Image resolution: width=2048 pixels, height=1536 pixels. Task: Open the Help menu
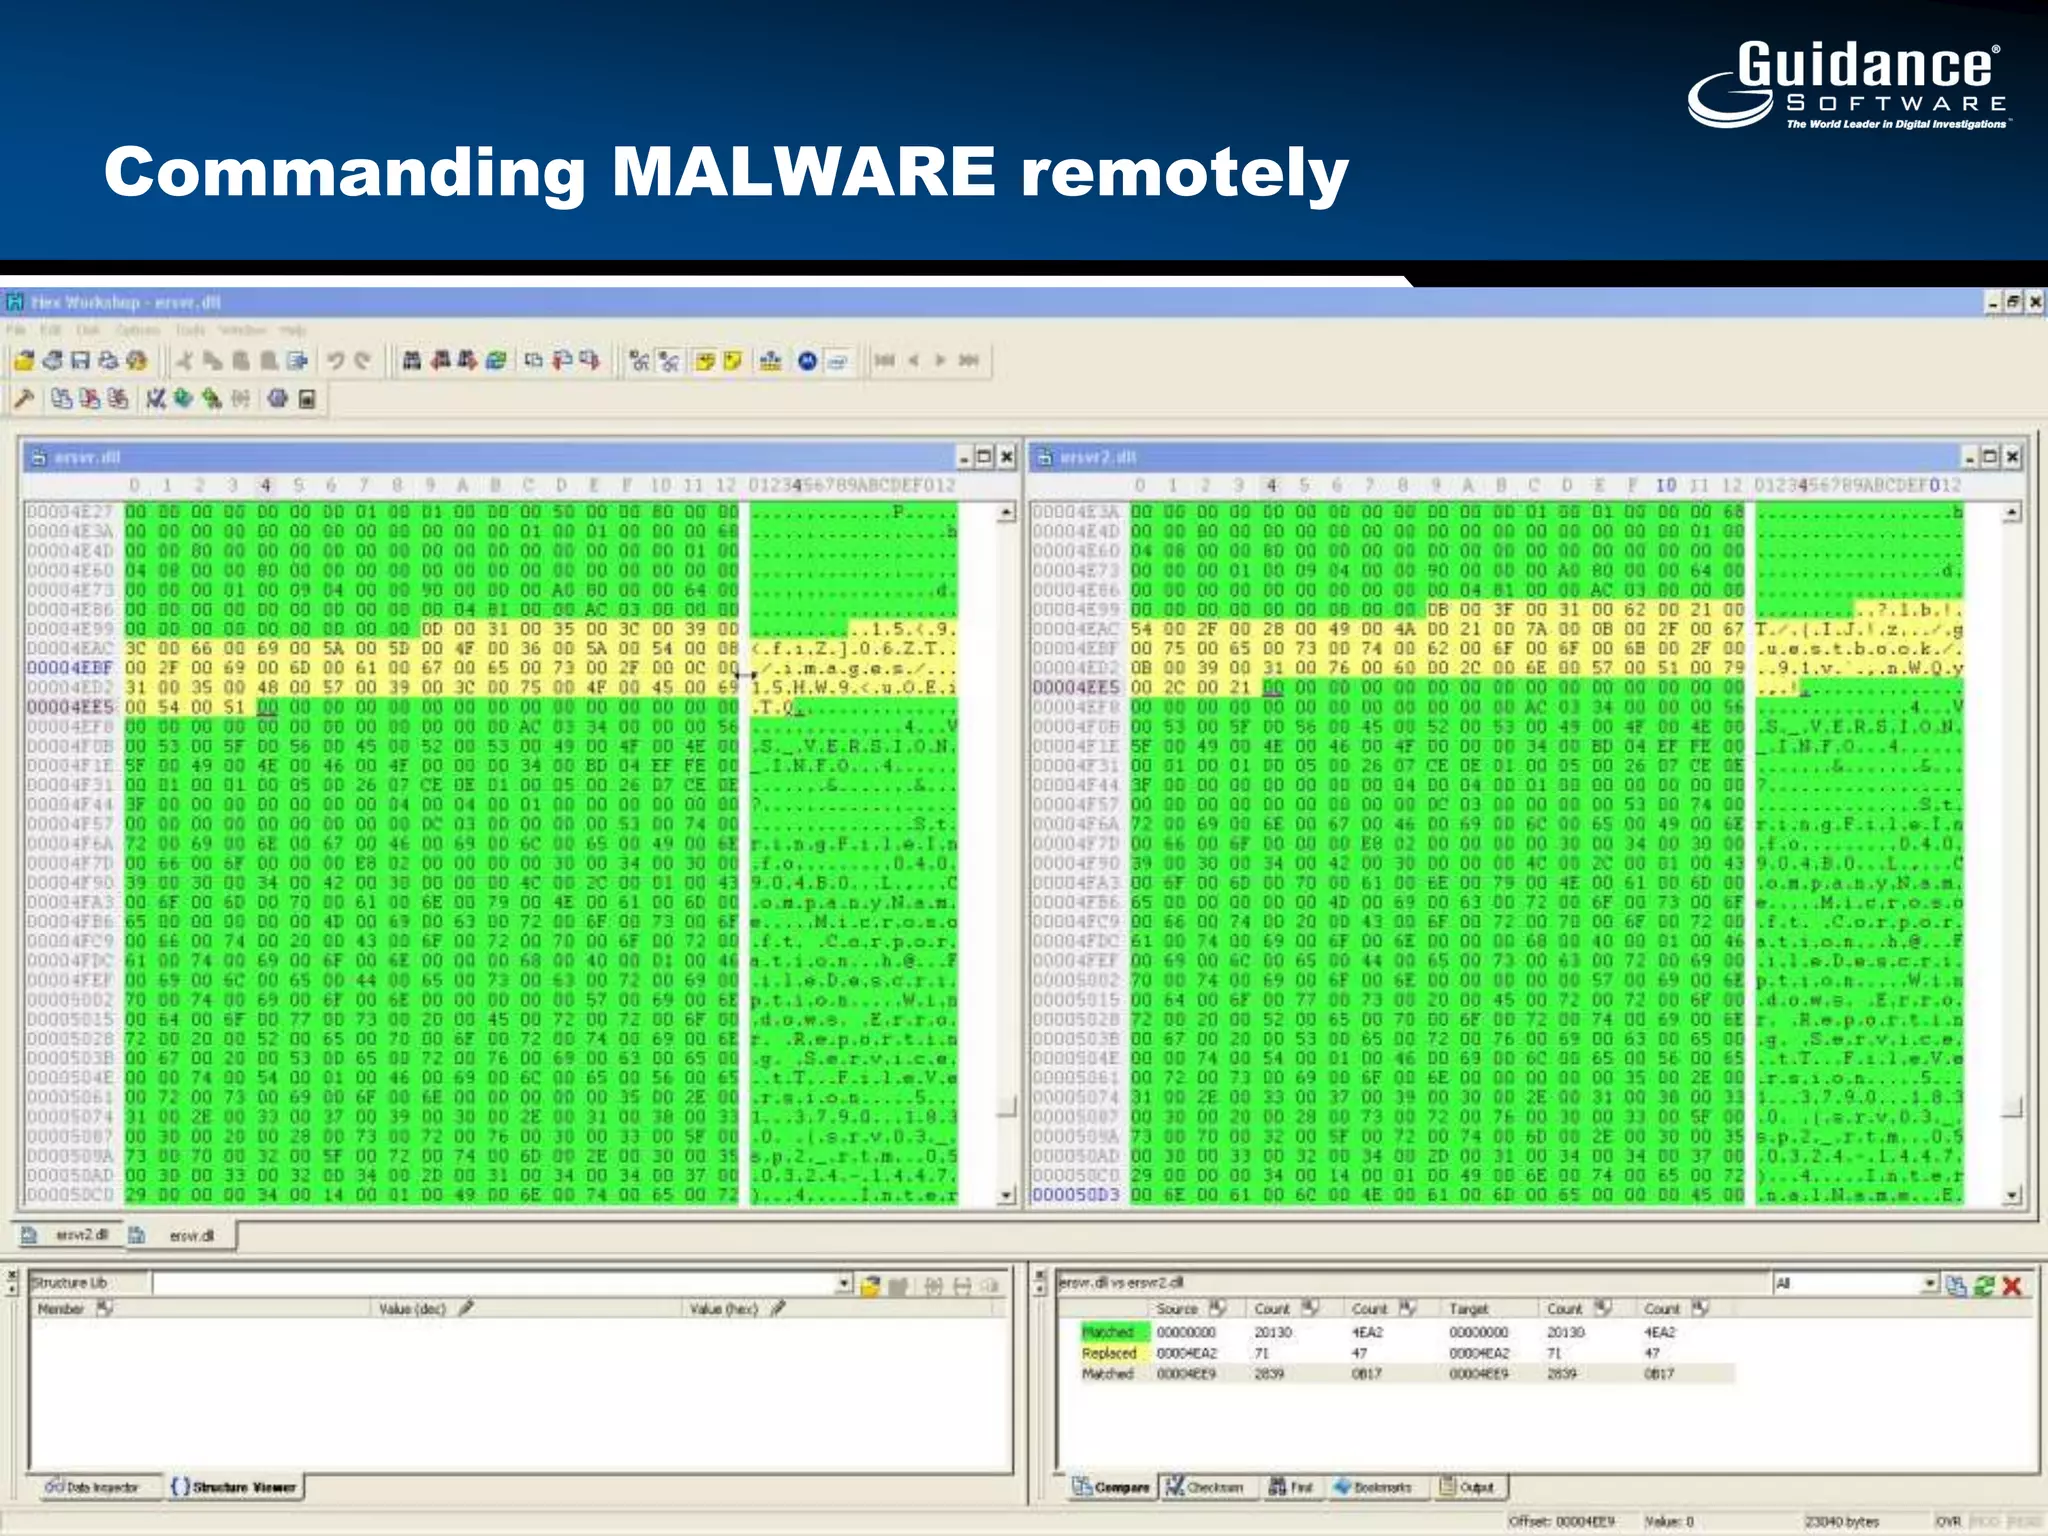coord(292,329)
